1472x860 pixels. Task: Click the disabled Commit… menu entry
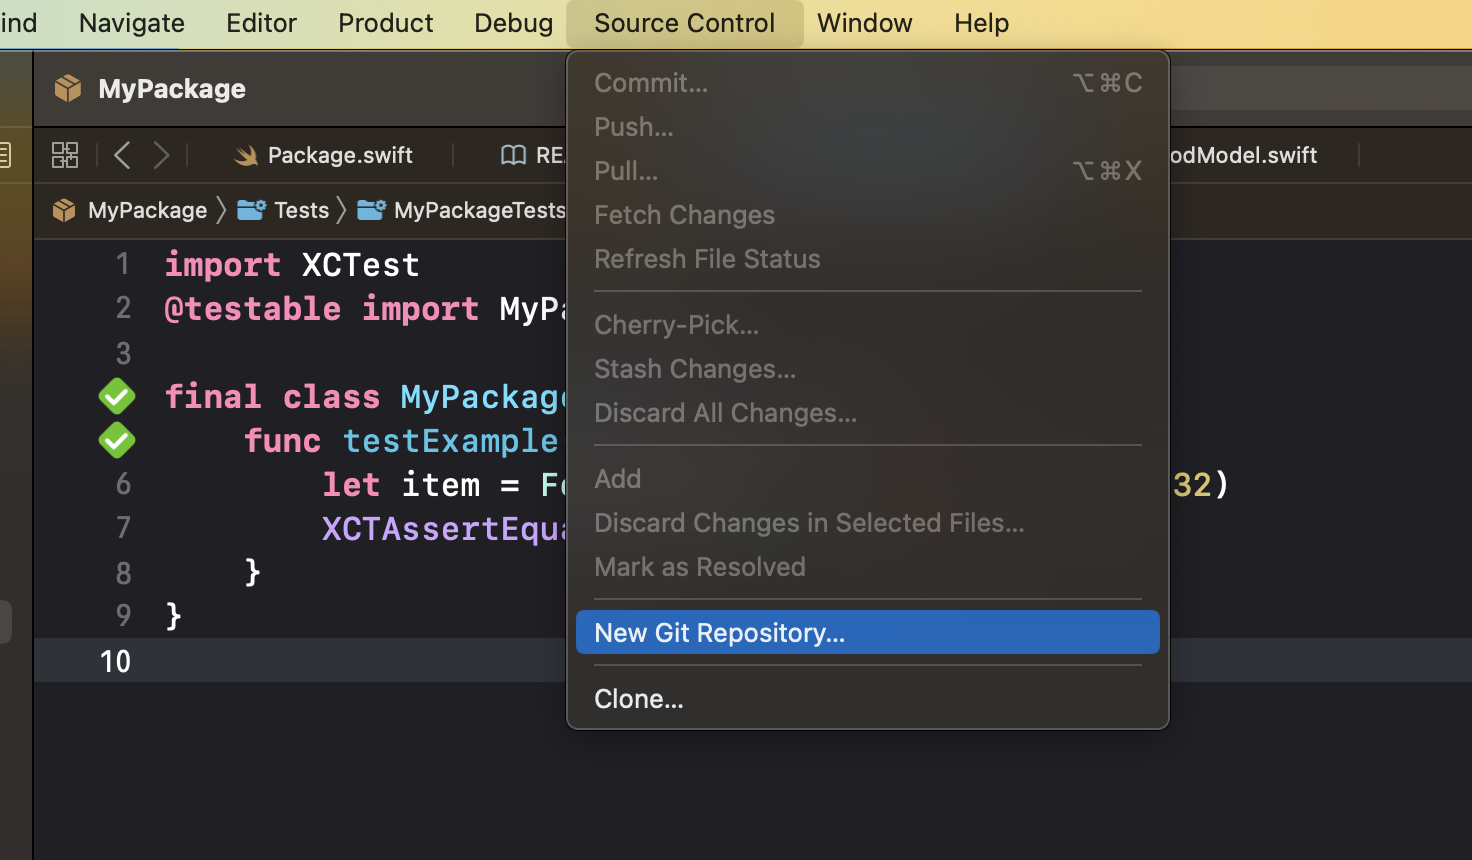[868, 83]
